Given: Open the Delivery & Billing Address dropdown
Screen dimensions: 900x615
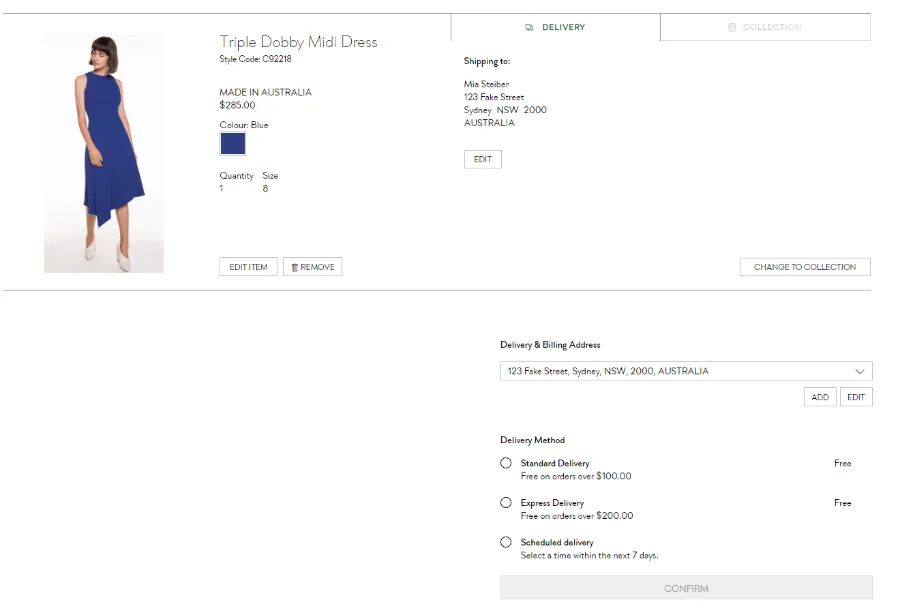Looking at the screenshot, I should [680, 371].
